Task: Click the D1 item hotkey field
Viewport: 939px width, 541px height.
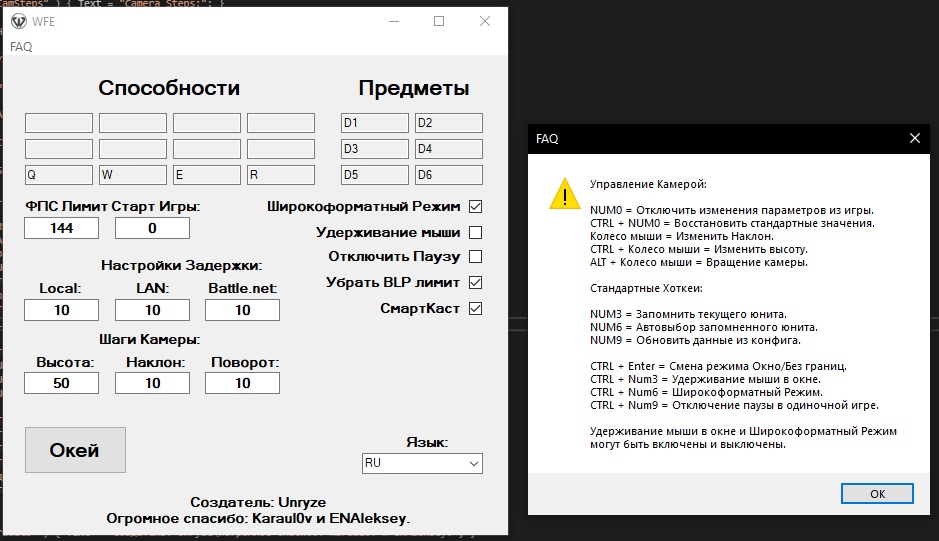Action: 375,123
